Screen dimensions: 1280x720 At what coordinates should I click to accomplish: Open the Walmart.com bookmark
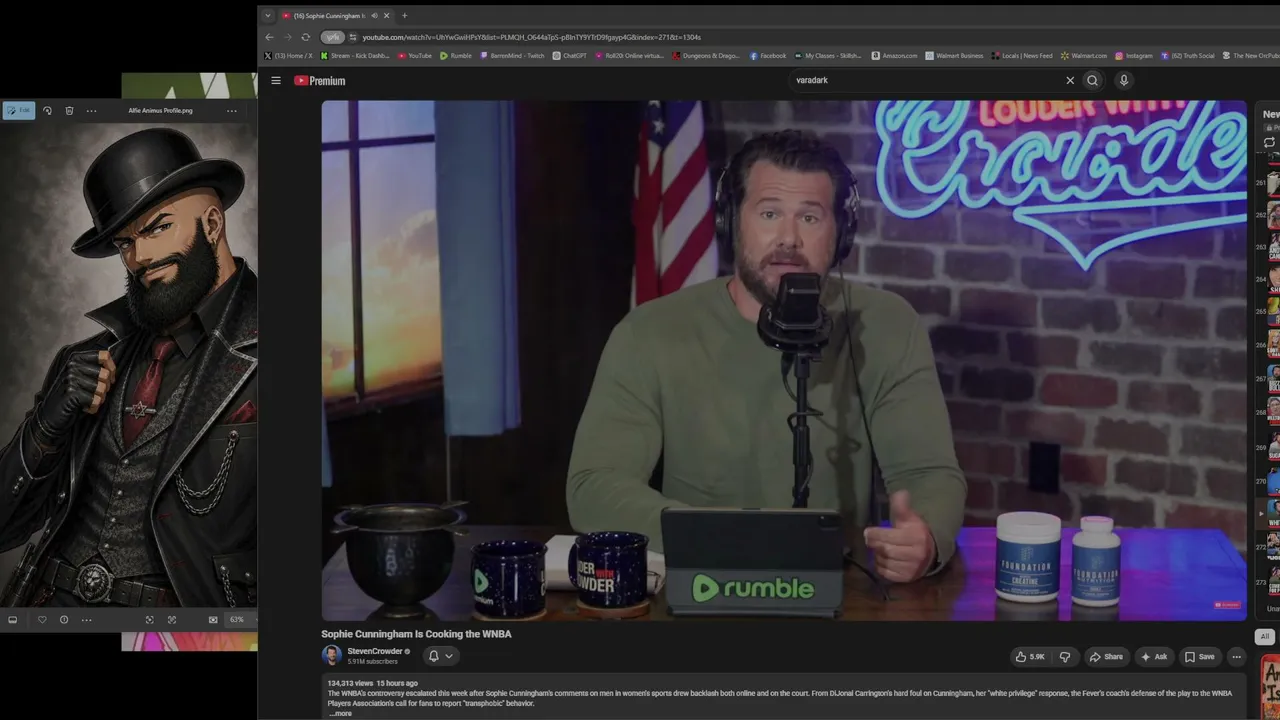pos(1084,56)
